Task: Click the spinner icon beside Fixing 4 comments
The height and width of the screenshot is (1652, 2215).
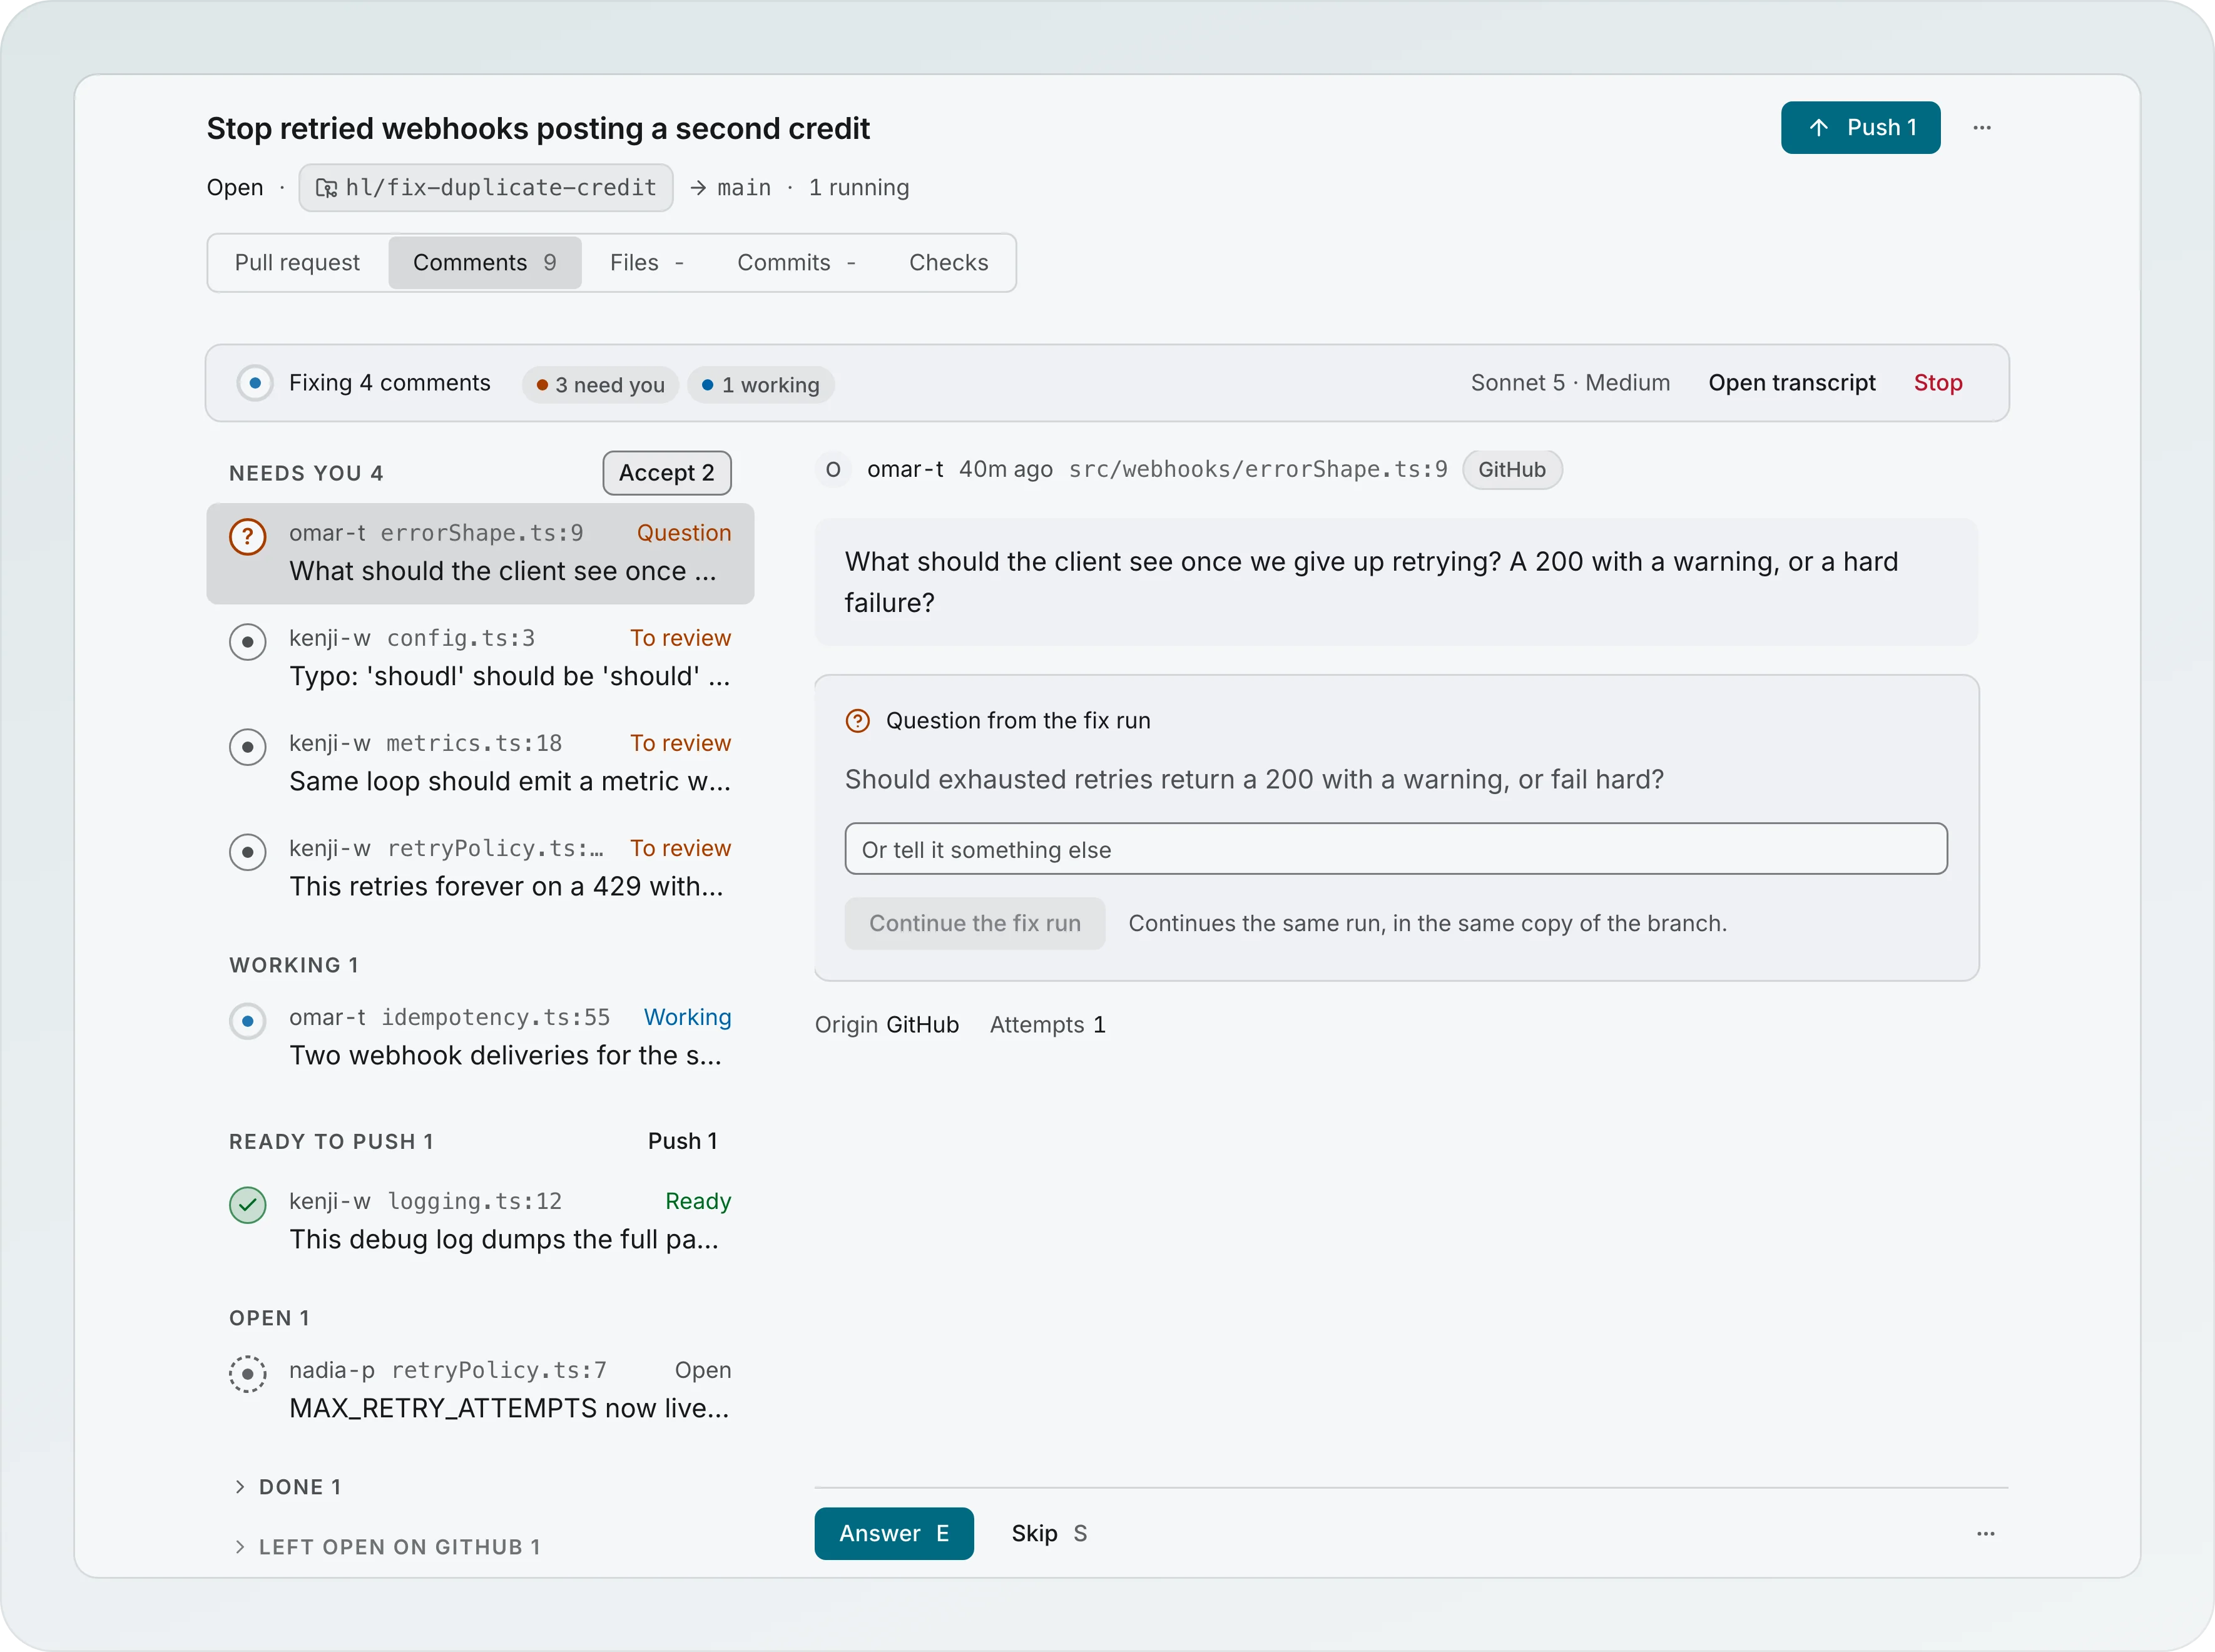Action: [x=255, y=383]
